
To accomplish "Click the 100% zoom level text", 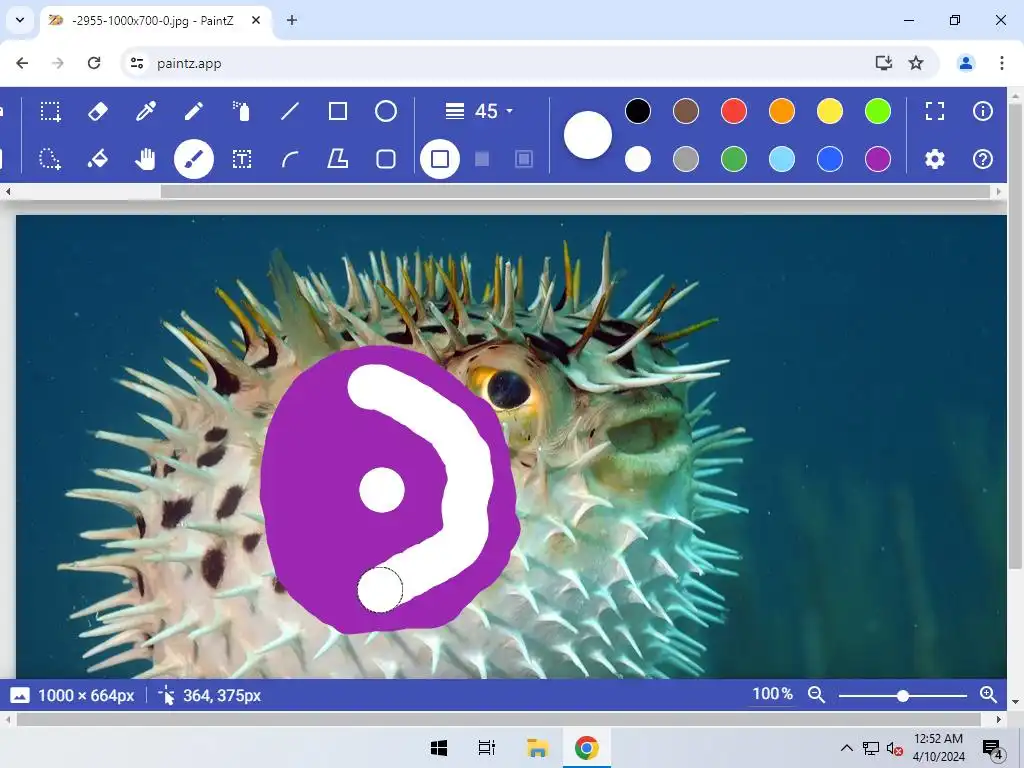I will pyautogui.click(x=773, y=694).
